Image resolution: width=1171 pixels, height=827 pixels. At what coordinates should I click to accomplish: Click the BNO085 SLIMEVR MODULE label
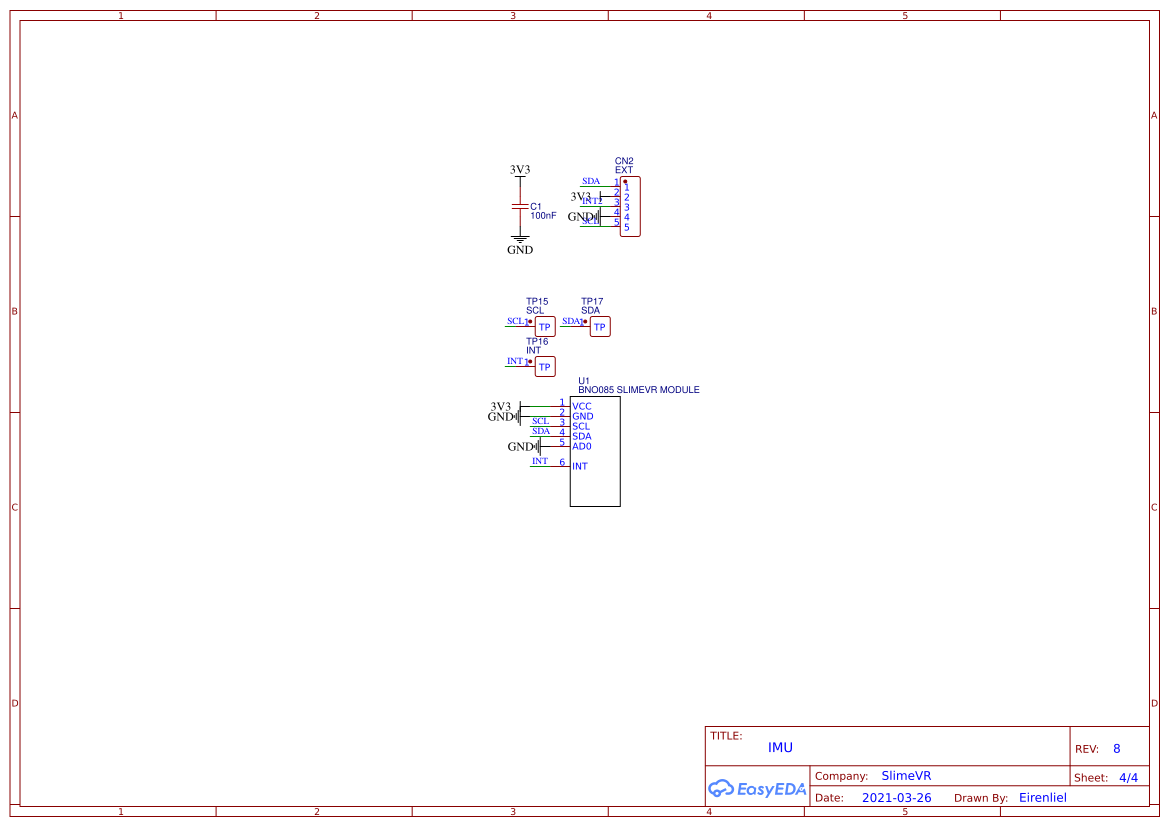point(638,390)
